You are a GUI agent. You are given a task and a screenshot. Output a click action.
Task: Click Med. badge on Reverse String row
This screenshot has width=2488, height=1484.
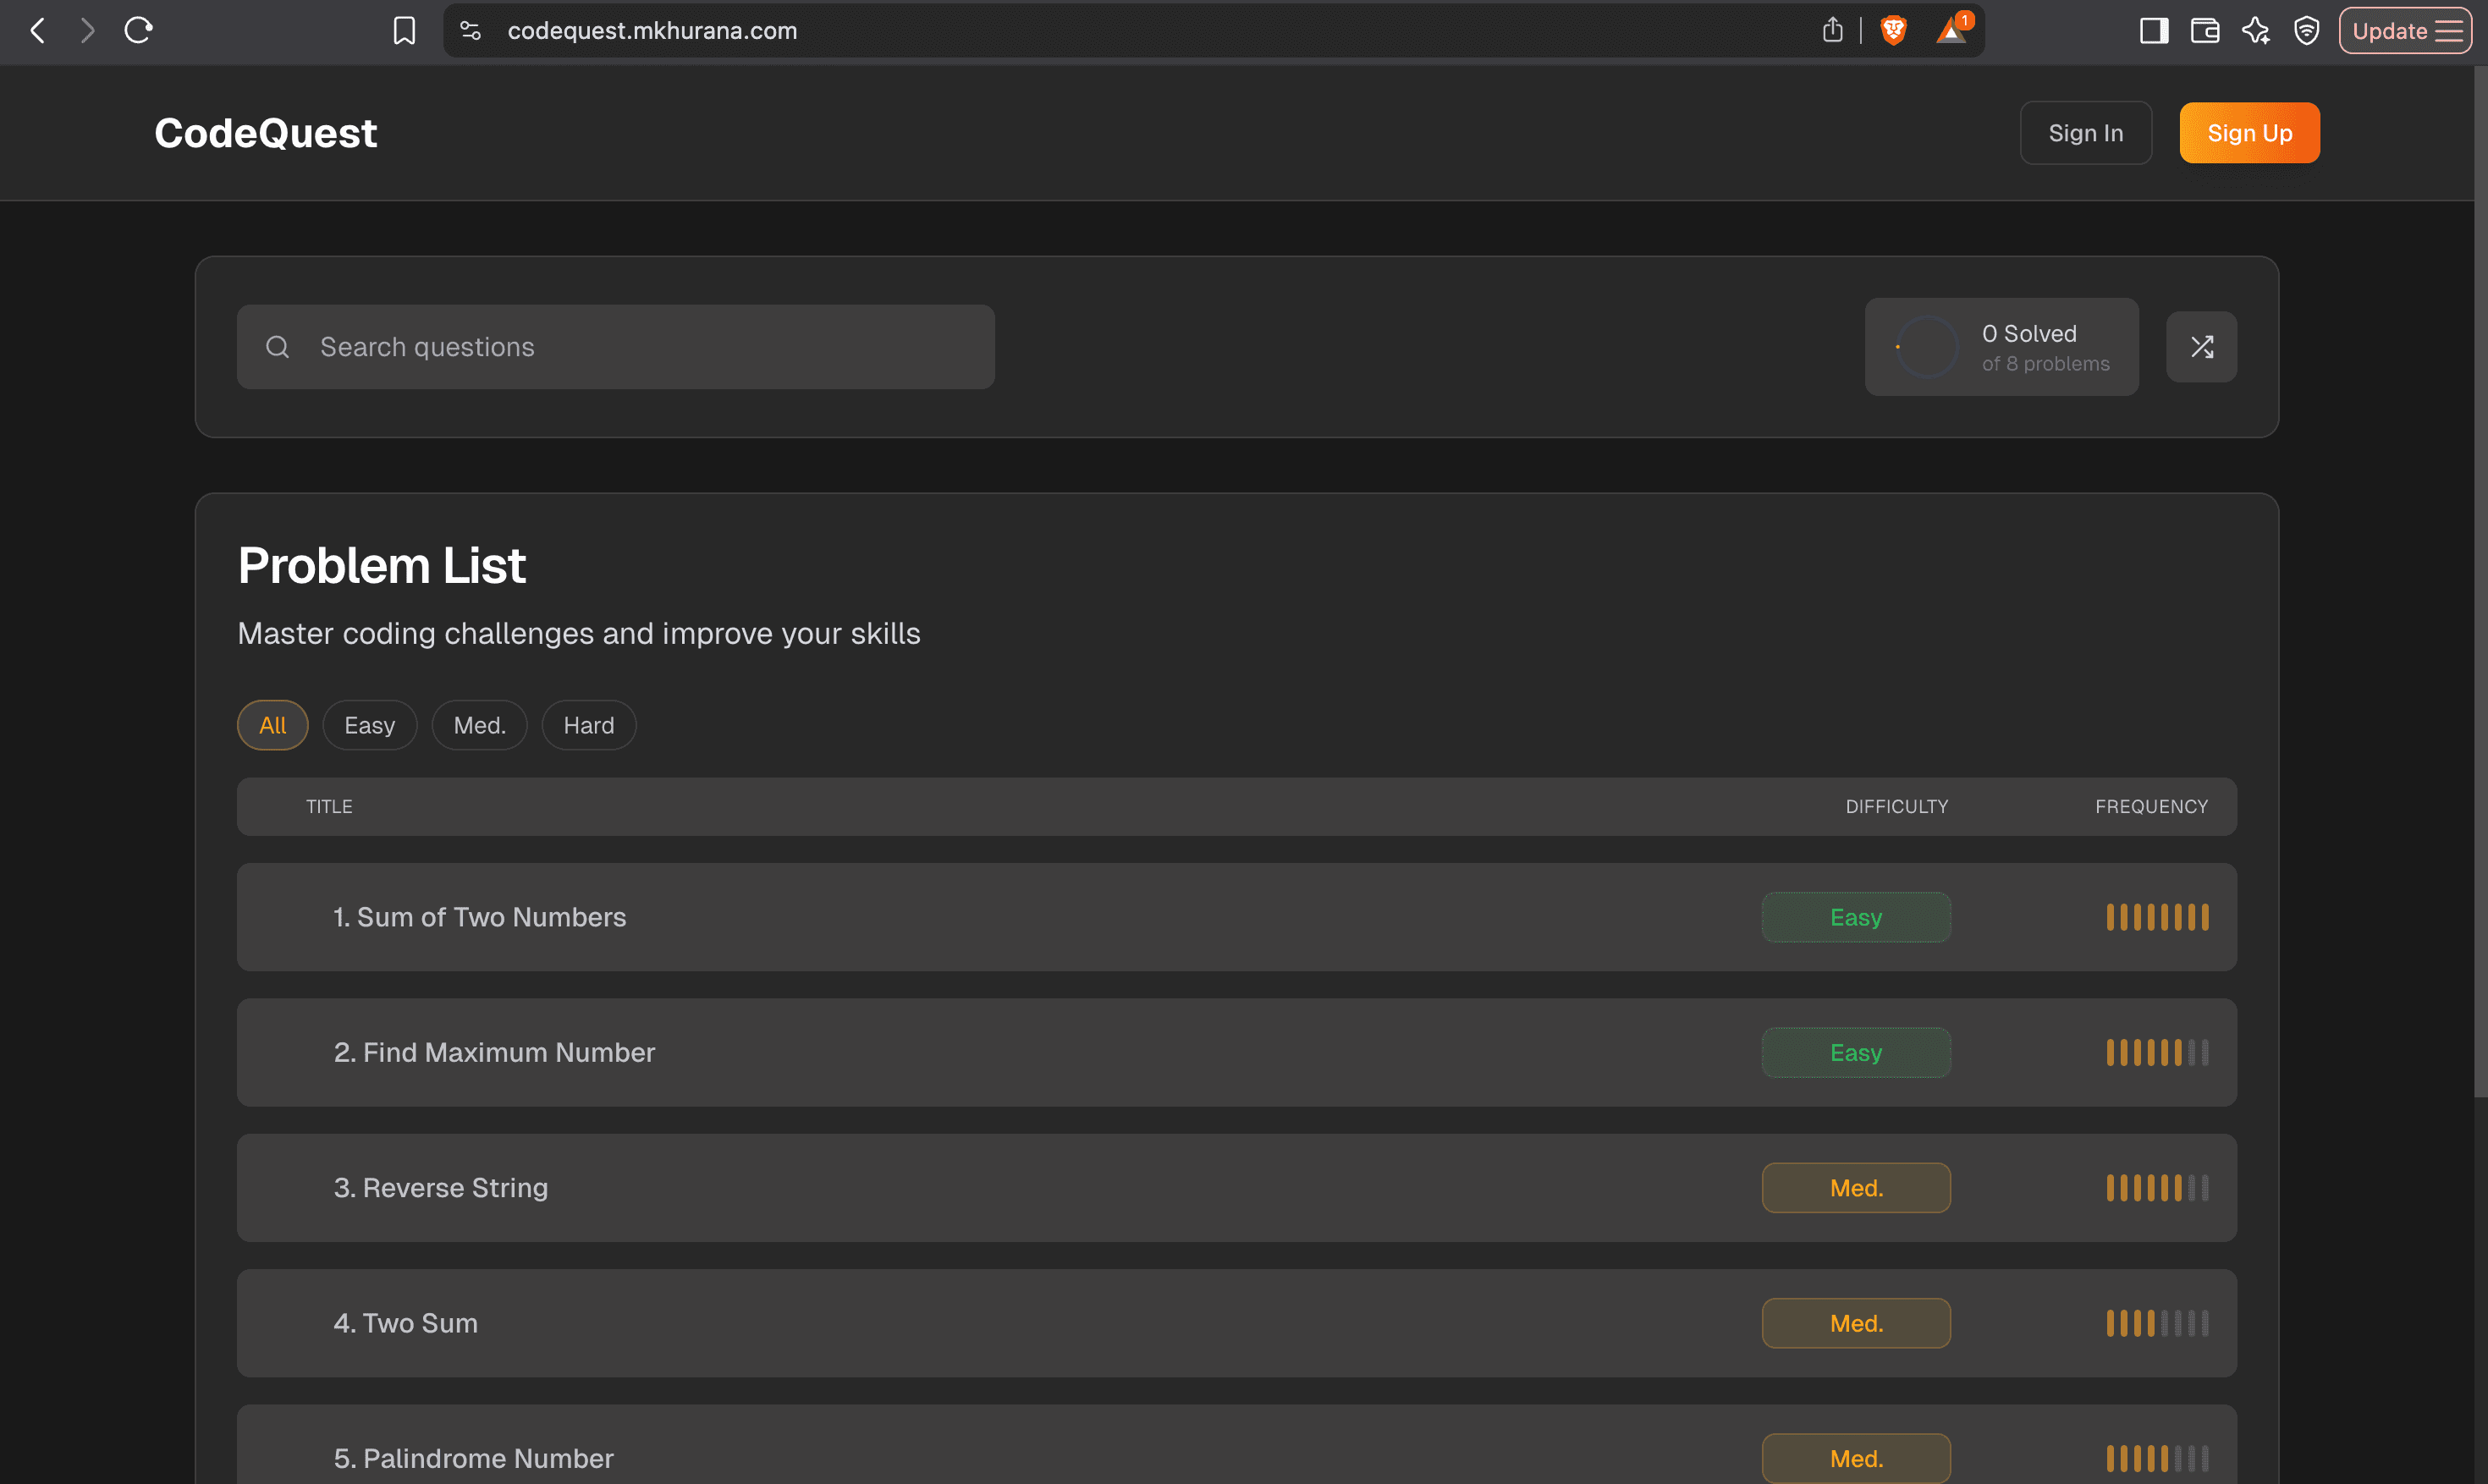click(x=1856, y=1188)
